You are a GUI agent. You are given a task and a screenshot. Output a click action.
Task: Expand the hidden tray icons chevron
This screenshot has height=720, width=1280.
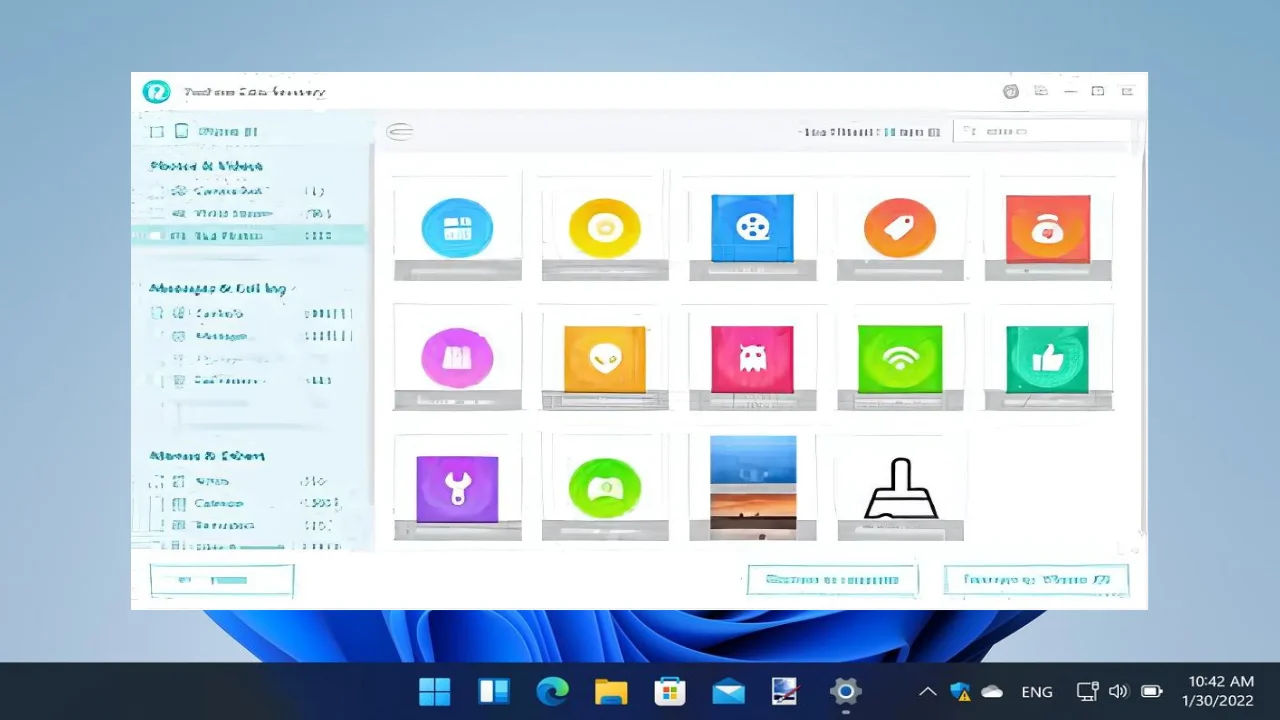coord(928,691)
